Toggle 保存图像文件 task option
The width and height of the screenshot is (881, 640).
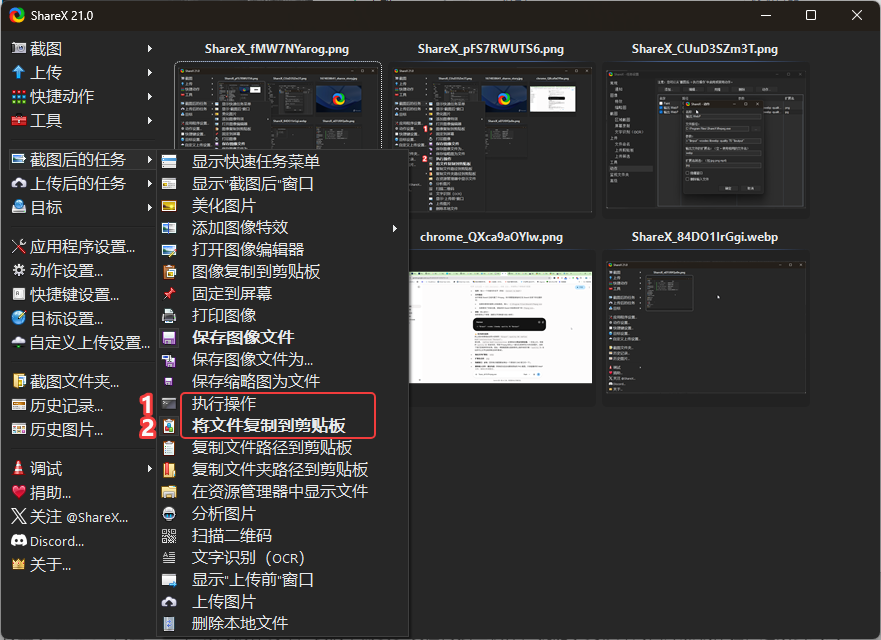(283, 337)
